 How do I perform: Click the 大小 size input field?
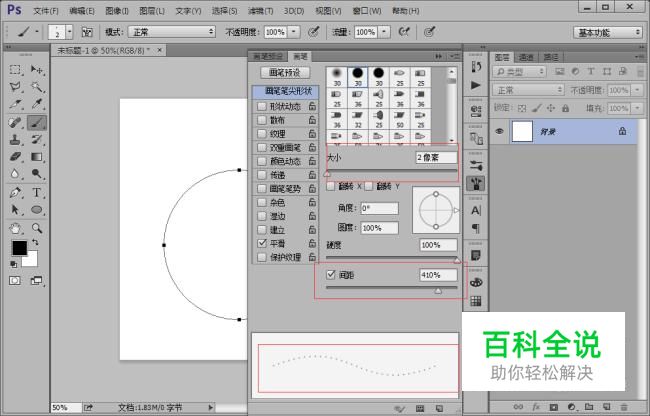437,157
